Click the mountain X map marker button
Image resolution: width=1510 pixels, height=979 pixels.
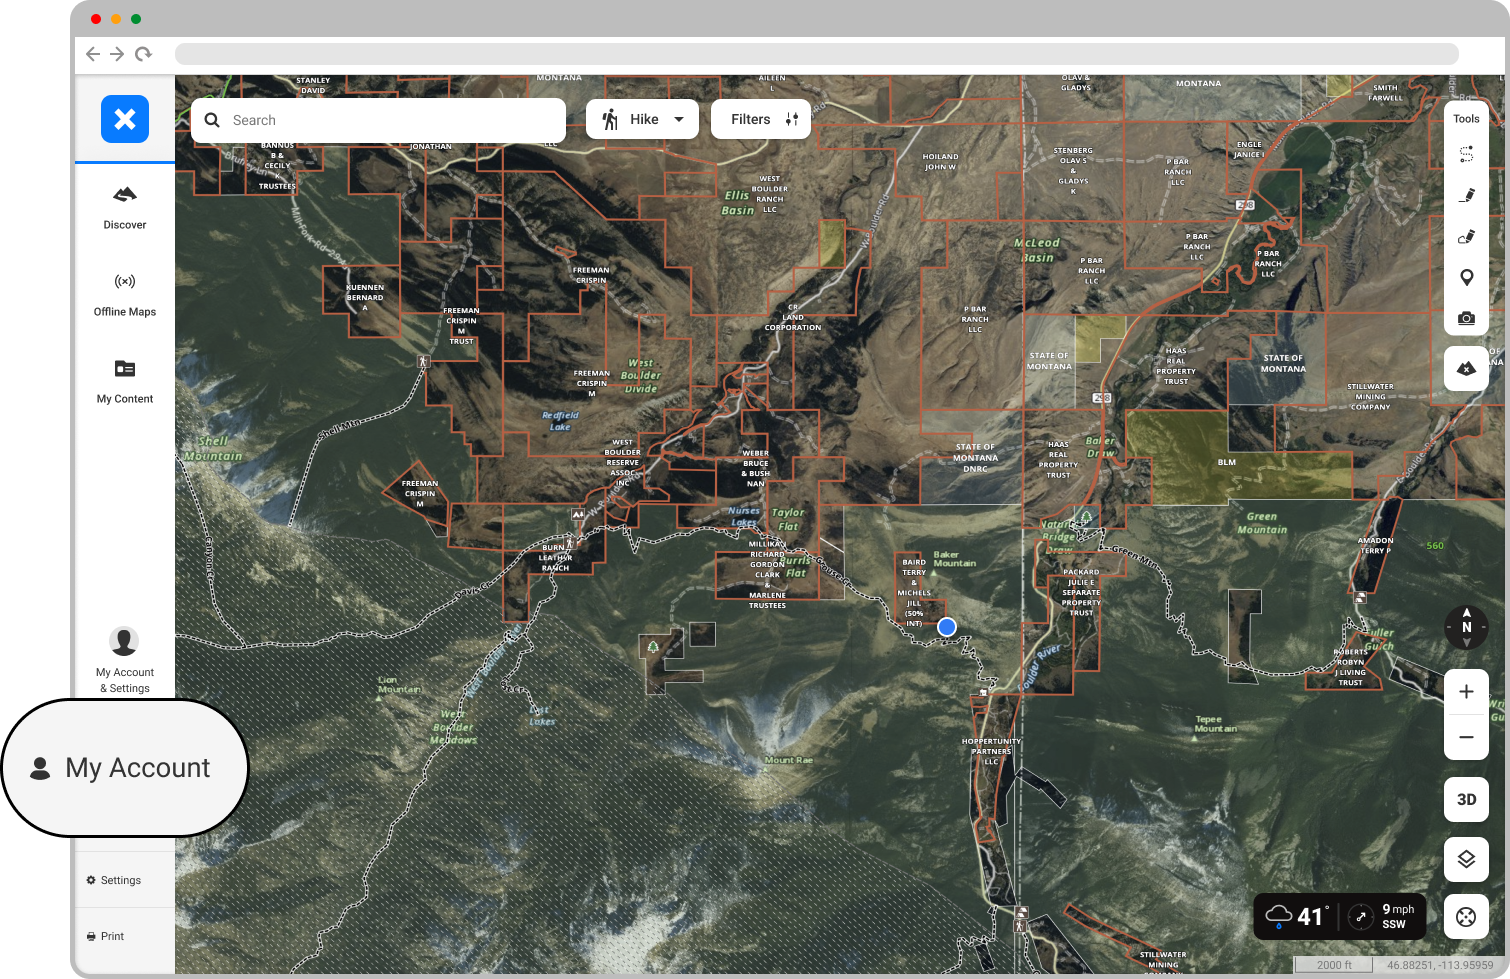pos(1466,368)
